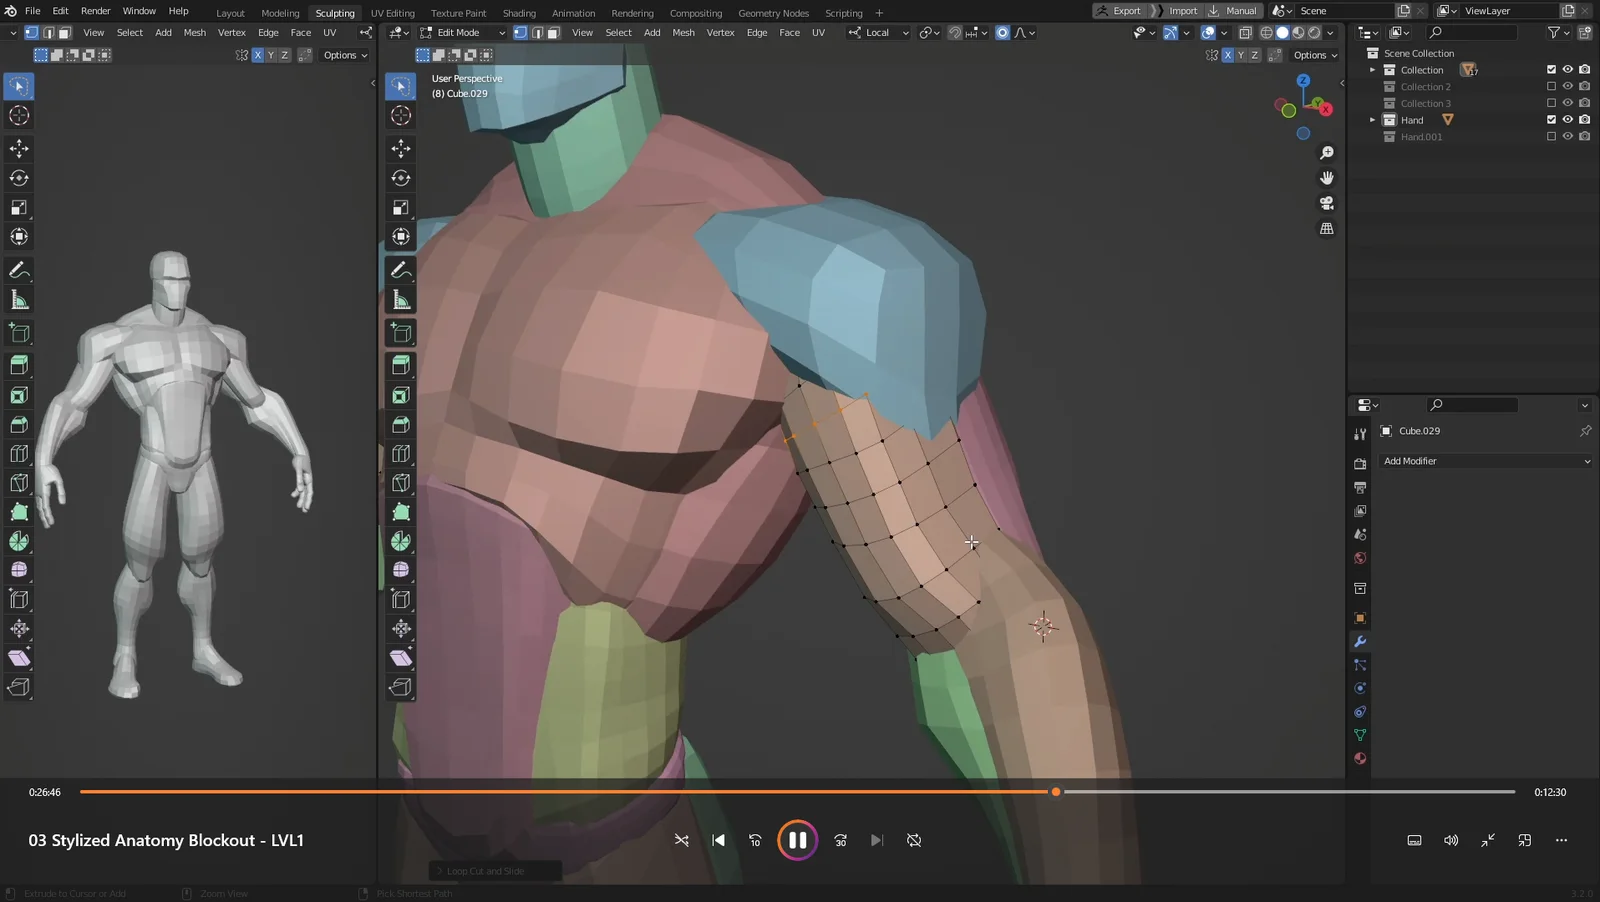
Task: Jump to the orange playhead on the video progress bar
Action: click(1055, 791)
